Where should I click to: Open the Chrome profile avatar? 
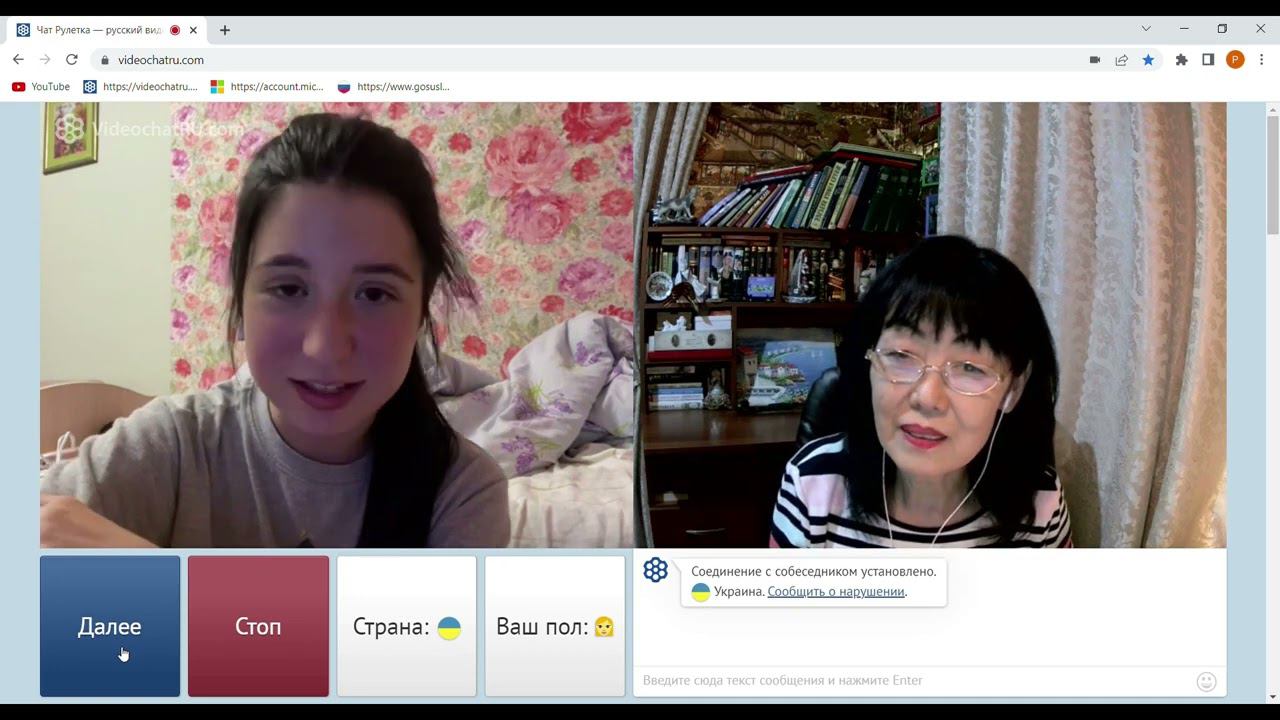coord(1235,60)
